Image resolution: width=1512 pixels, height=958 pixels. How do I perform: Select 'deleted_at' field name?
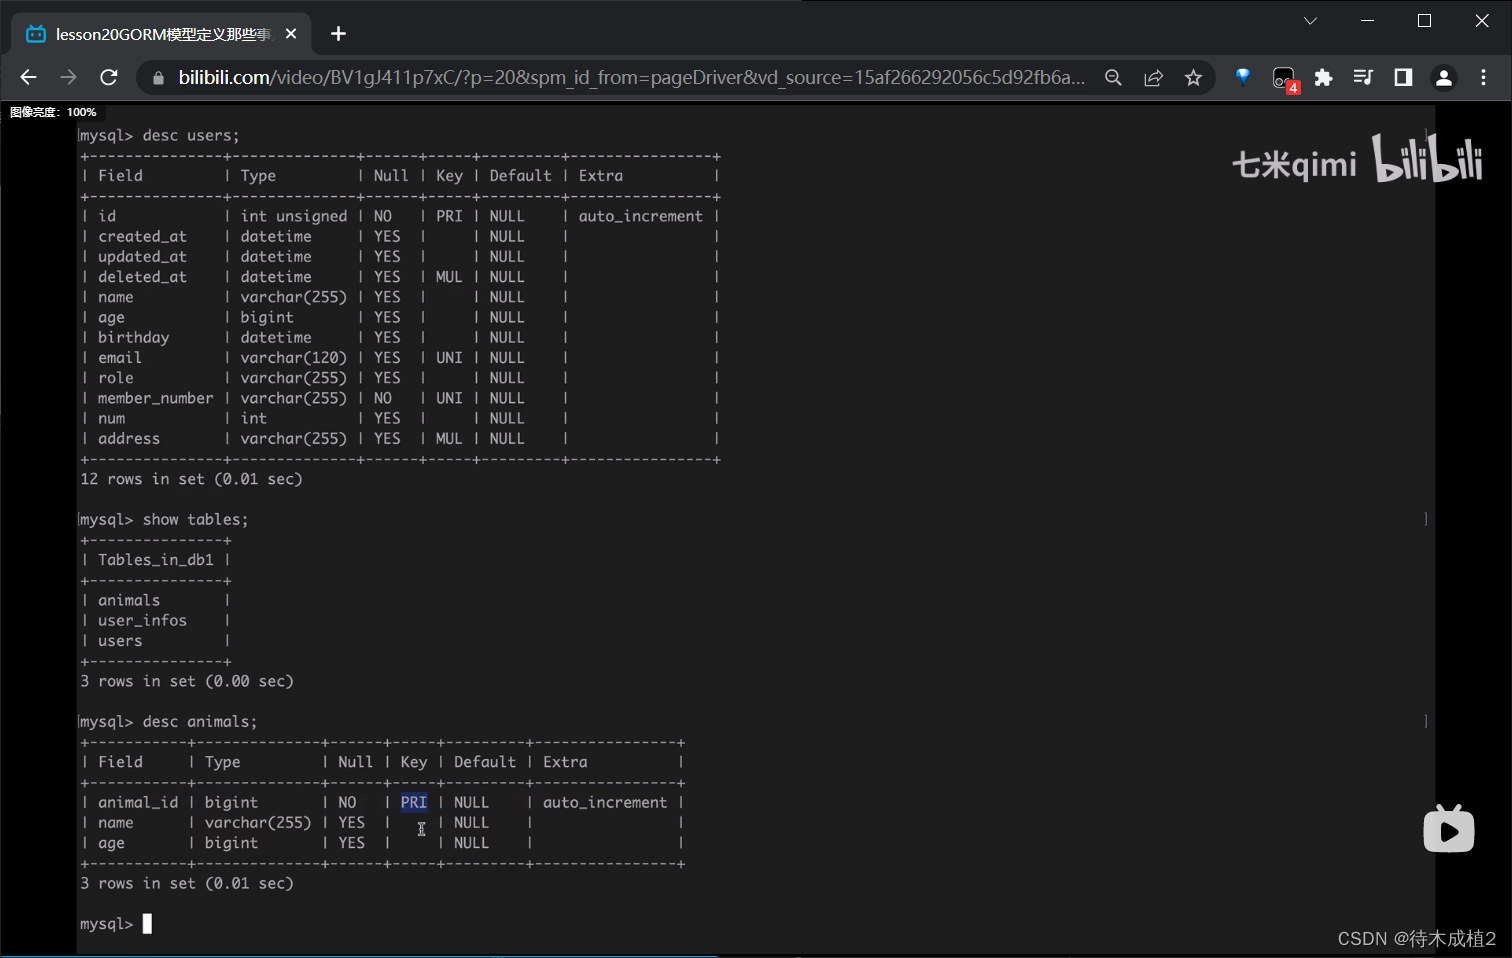click(x=142, y=277)
